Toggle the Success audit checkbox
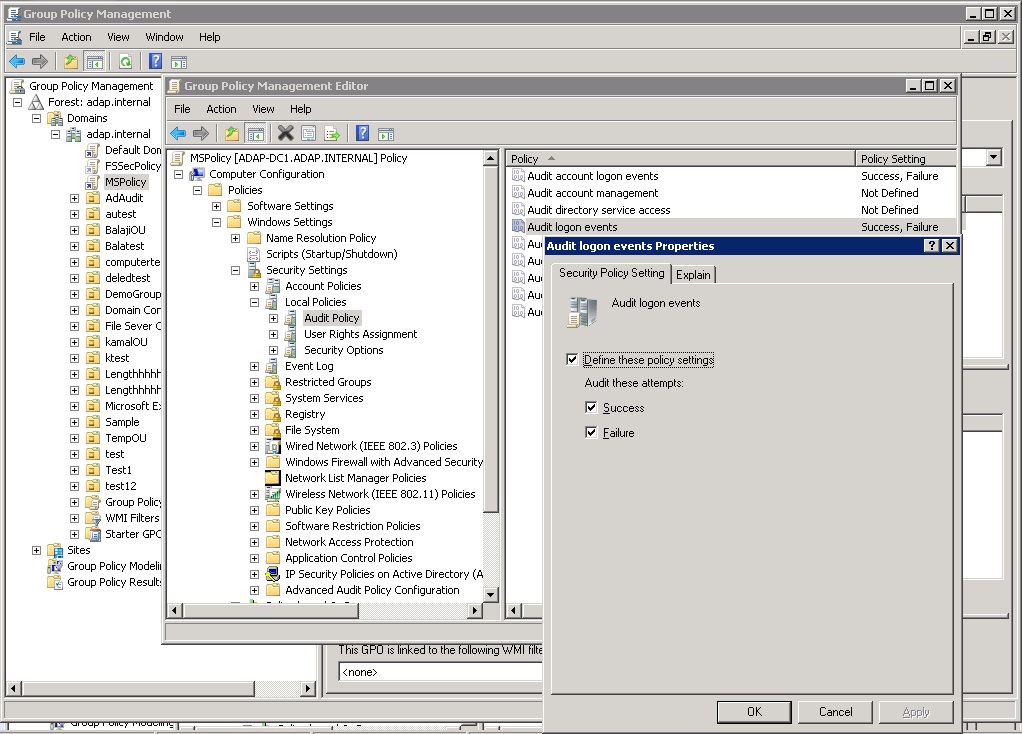Image resolution: width=1022 pixels, height=734 pixels. coord(592,408)
